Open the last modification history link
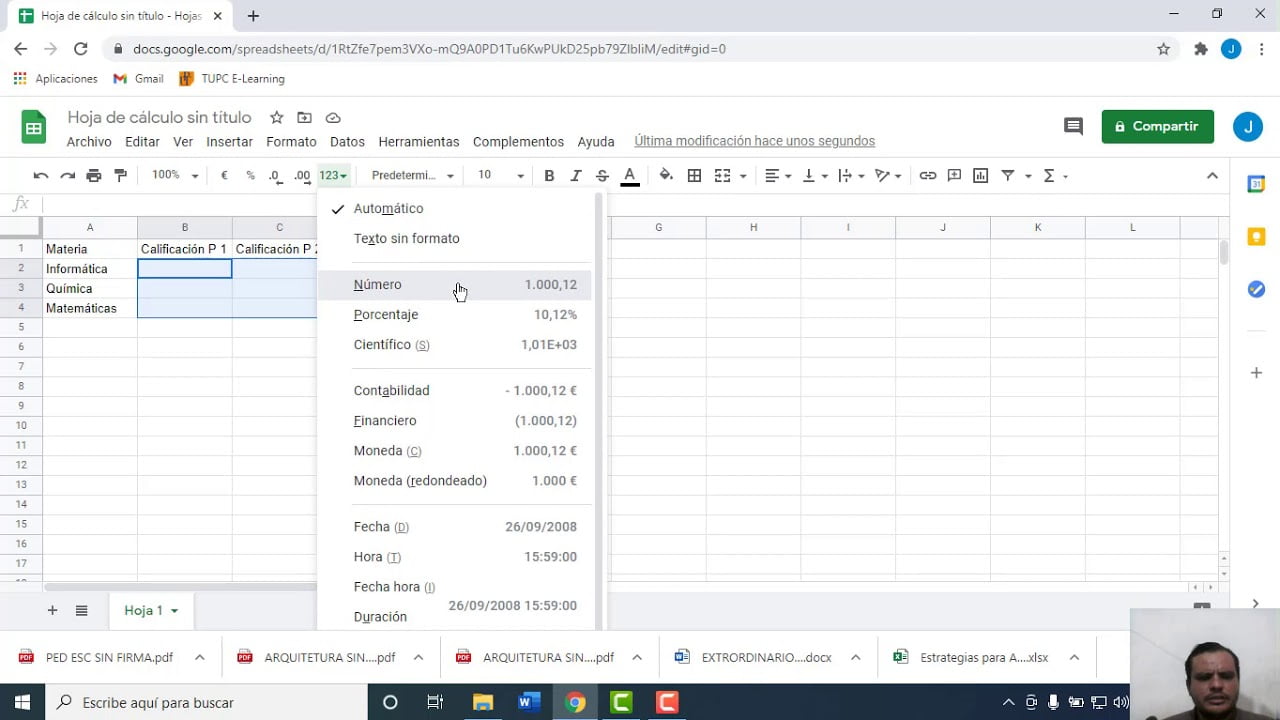Screen dimensions: 1280x720 tap(754, 142)
